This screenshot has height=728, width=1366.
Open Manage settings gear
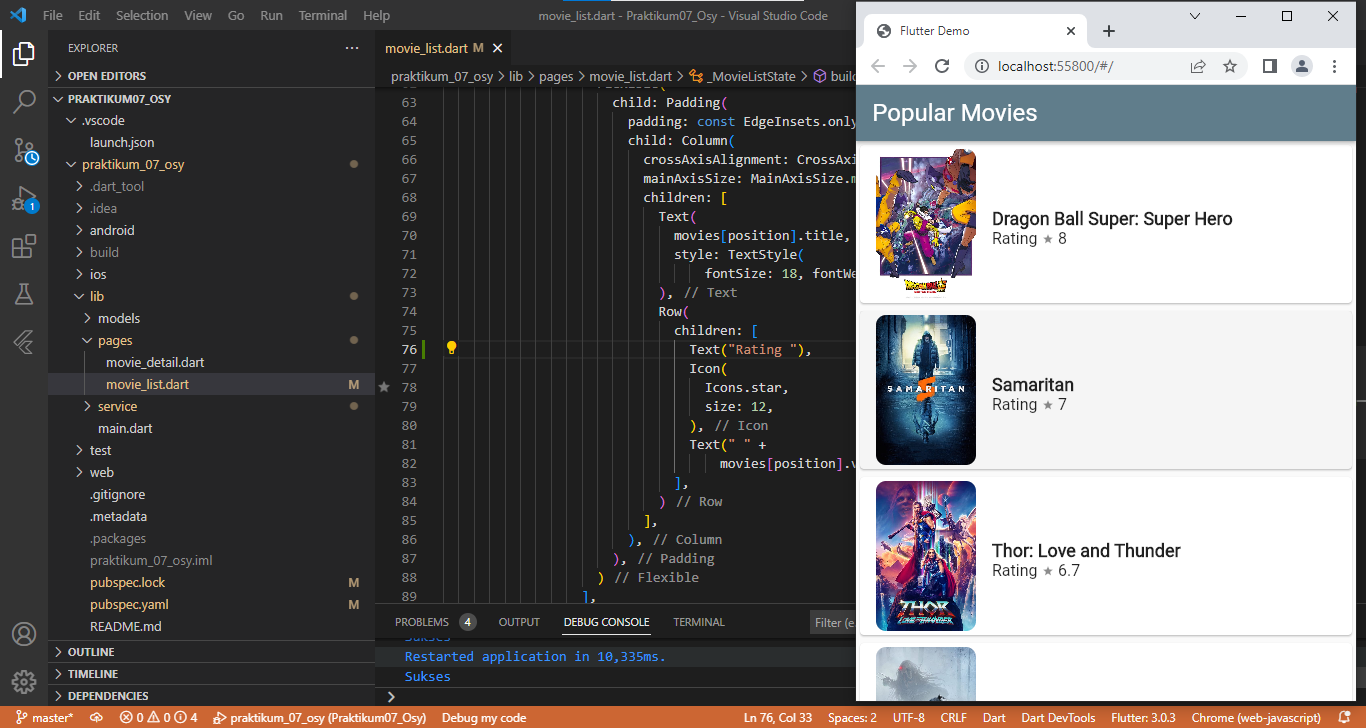[24, 682]
